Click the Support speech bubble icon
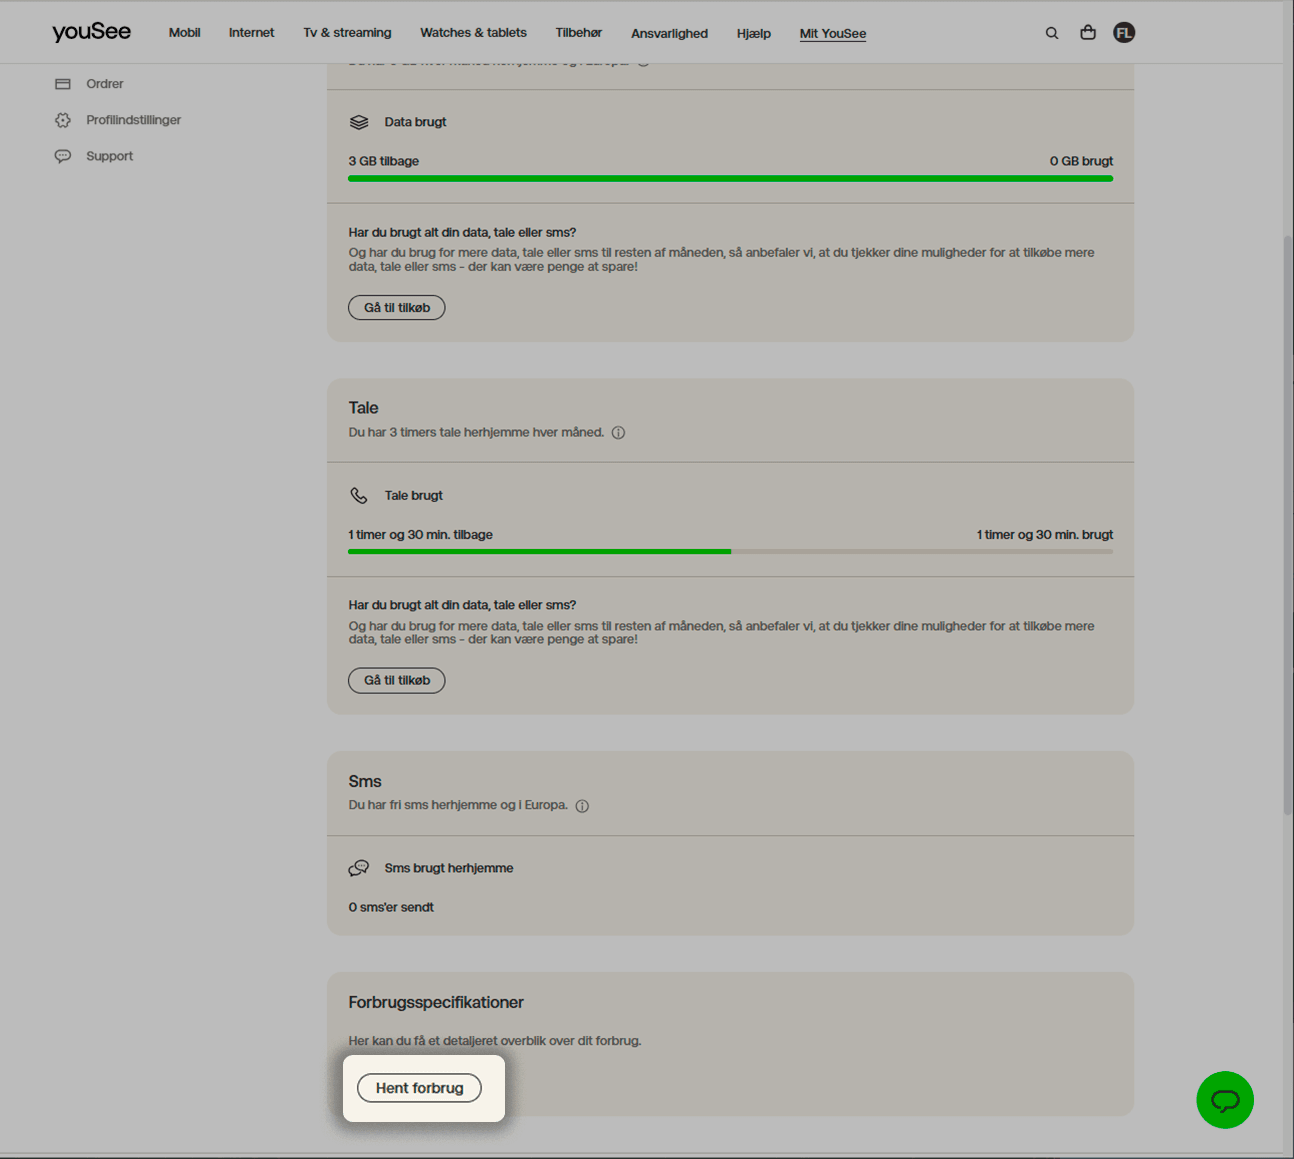 [x=63, y=156]
